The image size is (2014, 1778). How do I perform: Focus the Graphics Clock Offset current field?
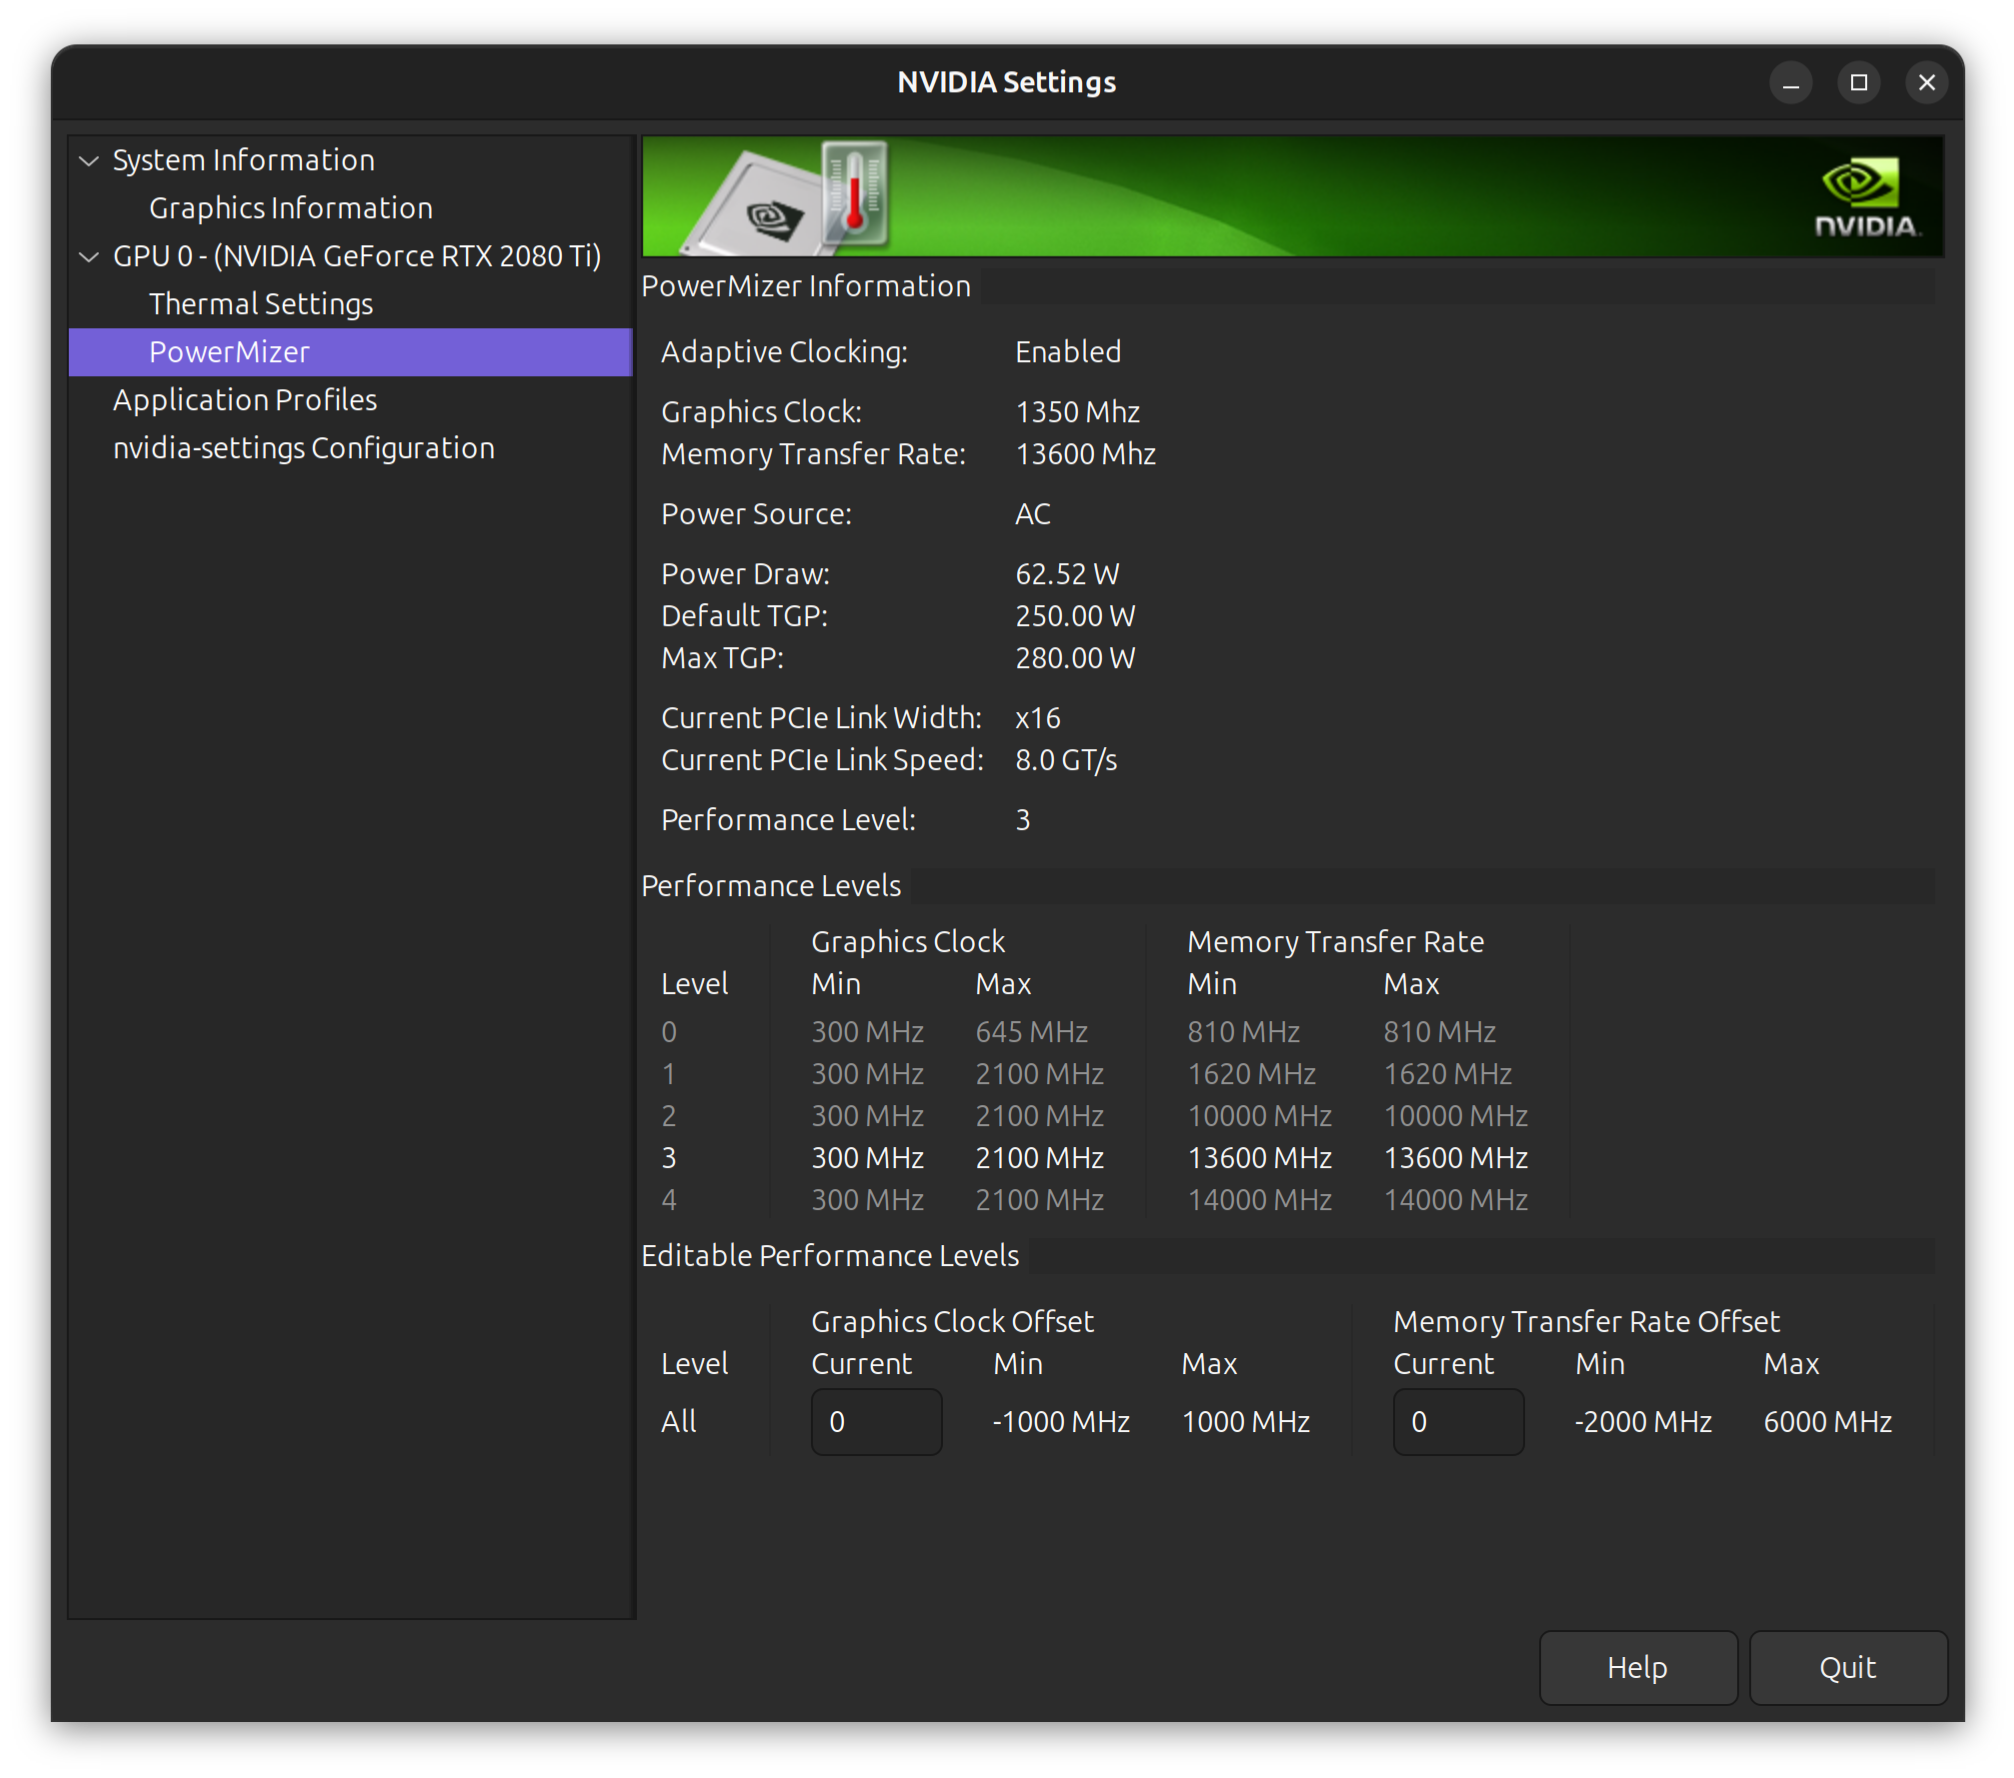pyautogui.click(x=875, y=1421)
